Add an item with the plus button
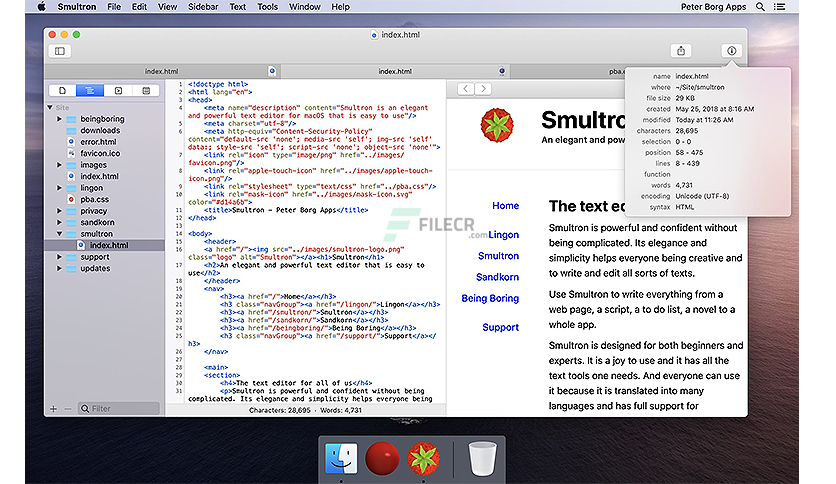 point(53,409)
